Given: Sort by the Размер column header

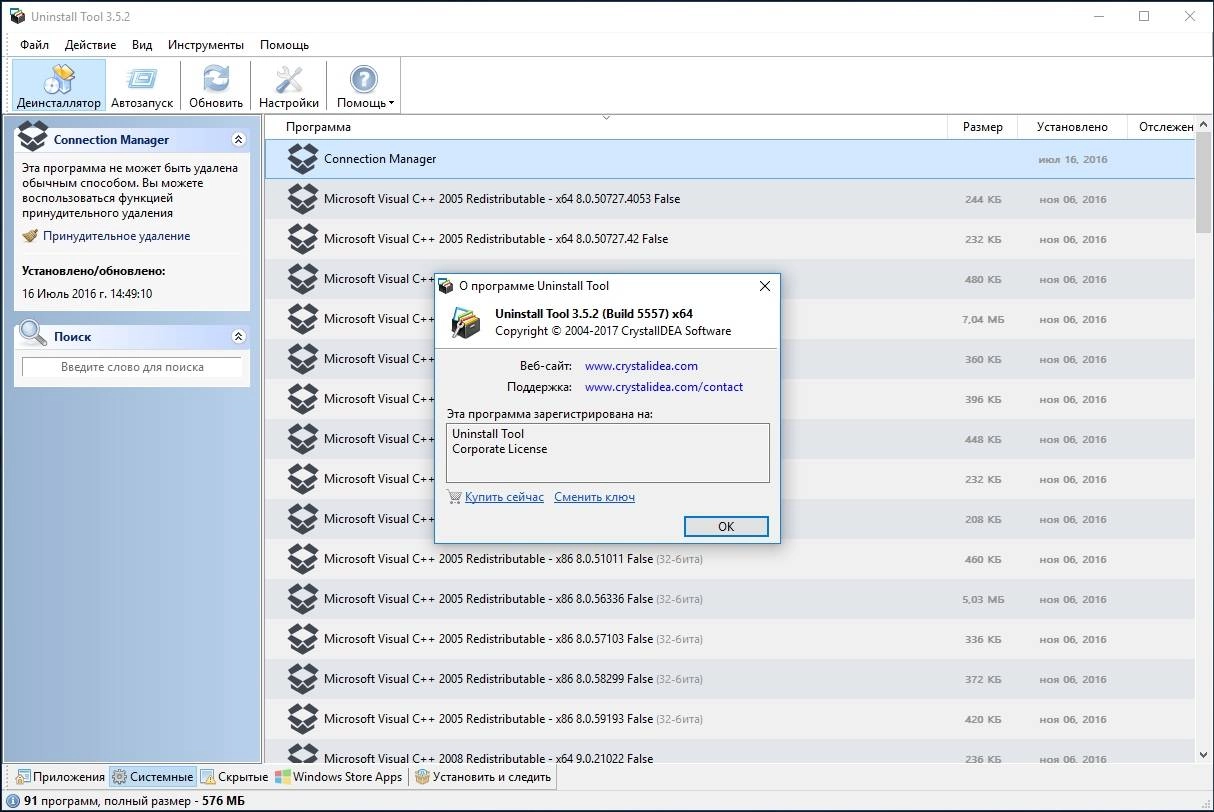Looking at the screenshot, I should coord(982,127).
